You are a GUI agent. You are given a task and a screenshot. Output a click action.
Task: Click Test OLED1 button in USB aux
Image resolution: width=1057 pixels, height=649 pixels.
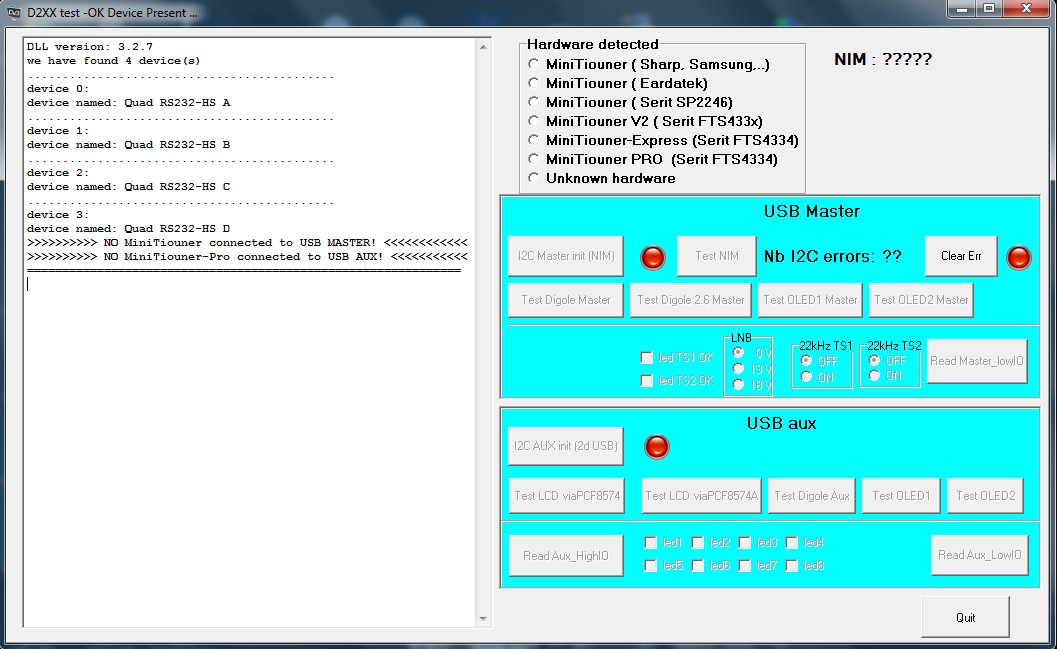pyautogui.click(x=901, y=496)
